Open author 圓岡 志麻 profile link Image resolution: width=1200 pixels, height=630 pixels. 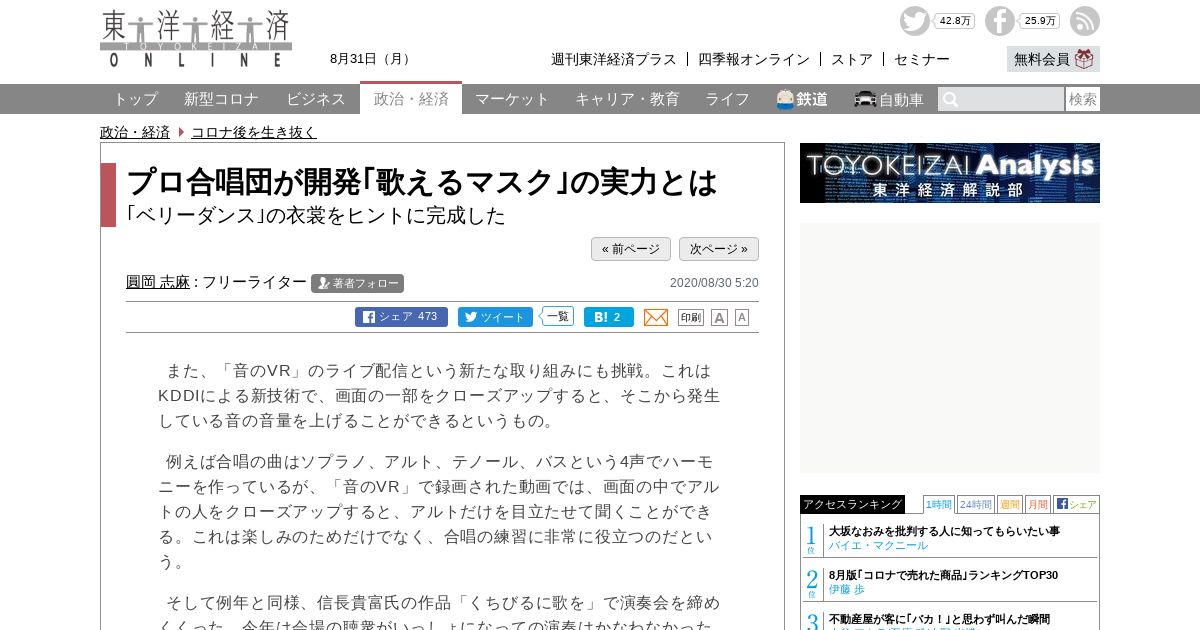pyautogui.click(x=158, y=282)
